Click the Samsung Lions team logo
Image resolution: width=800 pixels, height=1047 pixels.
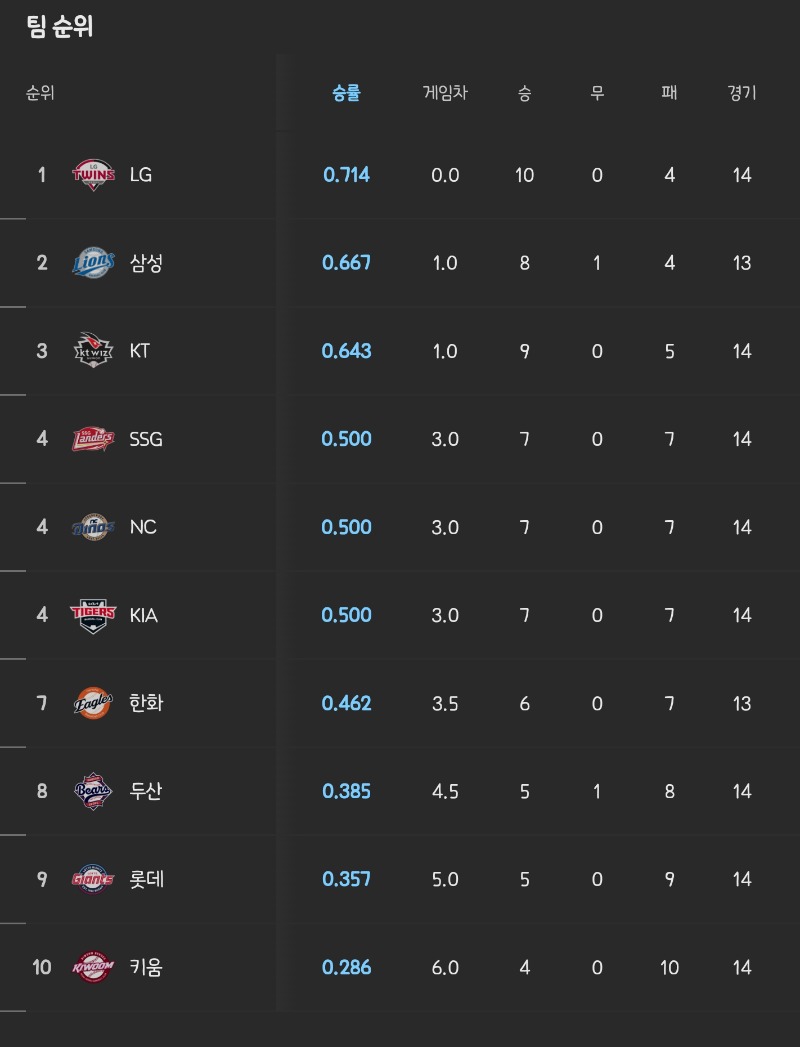[x=94, y=263]
